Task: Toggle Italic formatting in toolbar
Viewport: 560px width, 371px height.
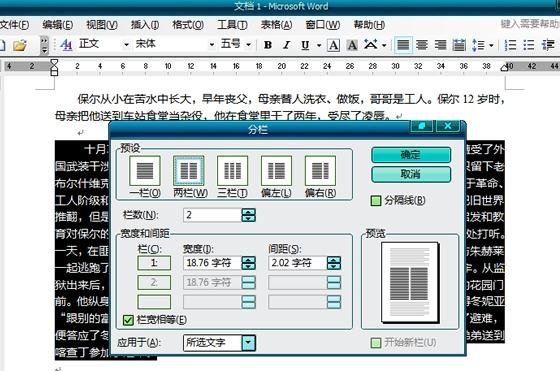Action: click(x=286, y=45)
